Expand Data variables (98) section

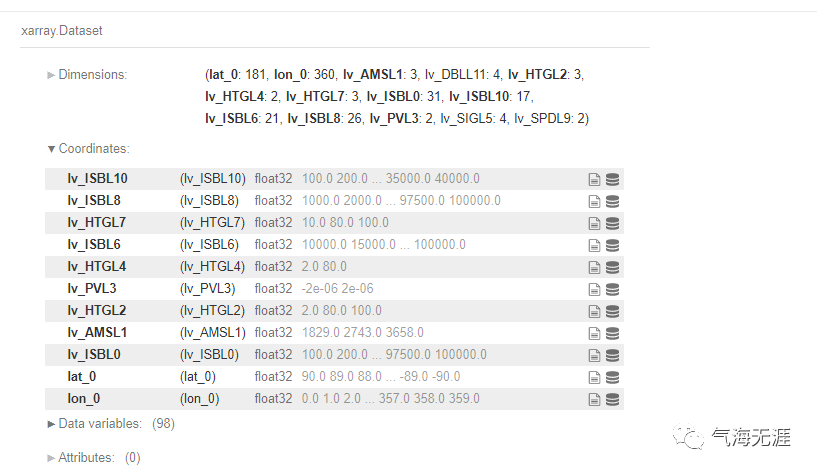point(98,424)
